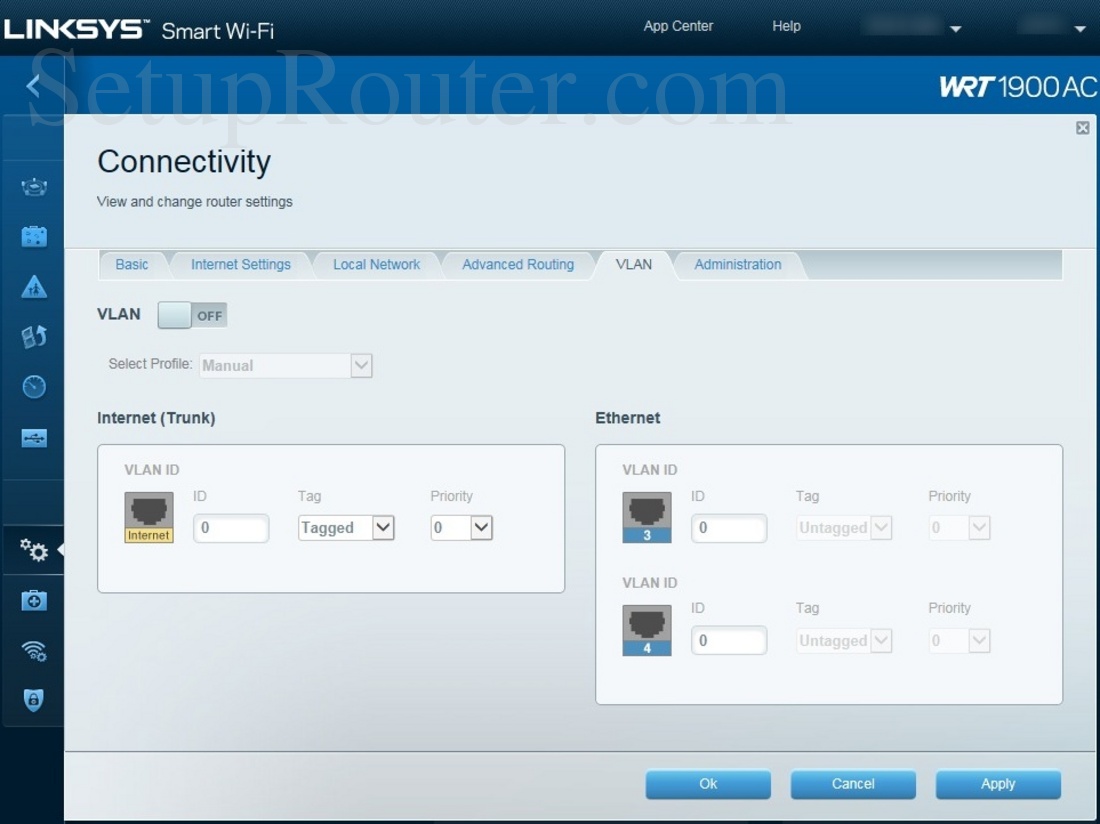Expand the far right header dropdown arrow
1100x824 pixels.
[1080, 29]
